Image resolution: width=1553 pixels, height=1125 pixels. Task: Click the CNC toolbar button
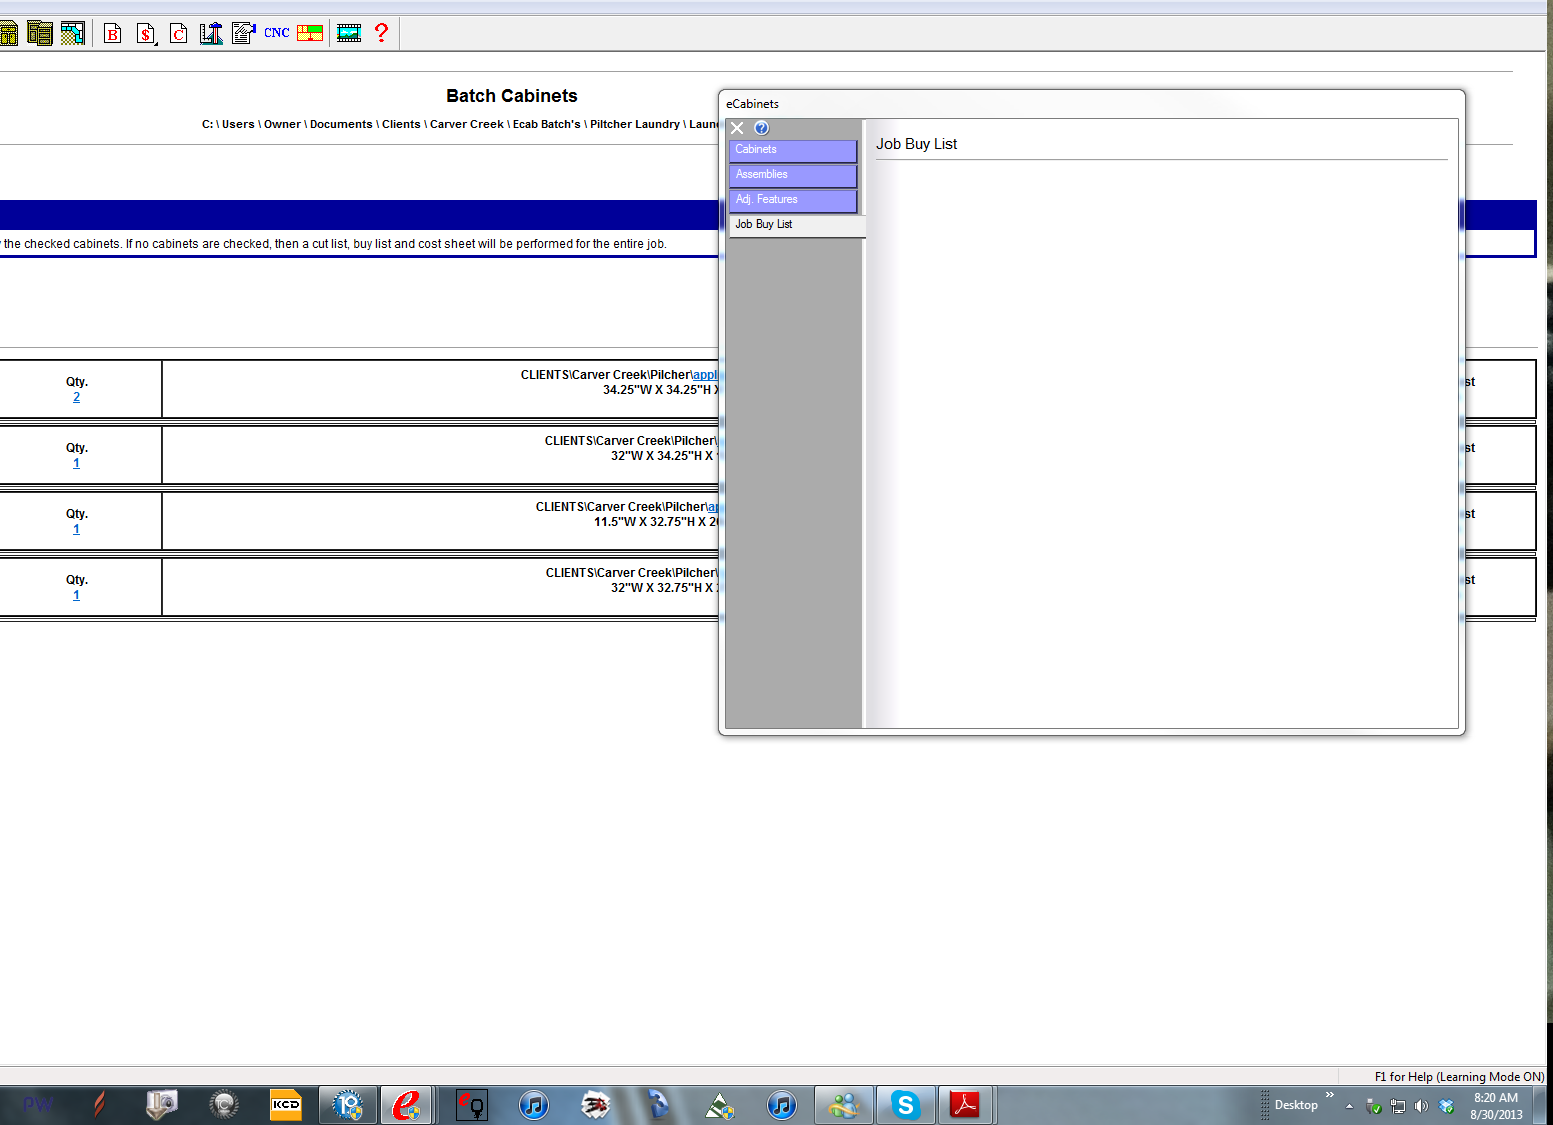click(277, 33)
